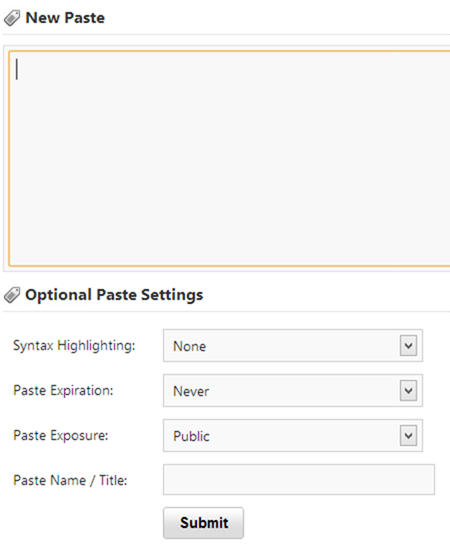This screenshot has height=560, width=450.
Task: Click inside the New Paste text area
Action: coord(229,159)
